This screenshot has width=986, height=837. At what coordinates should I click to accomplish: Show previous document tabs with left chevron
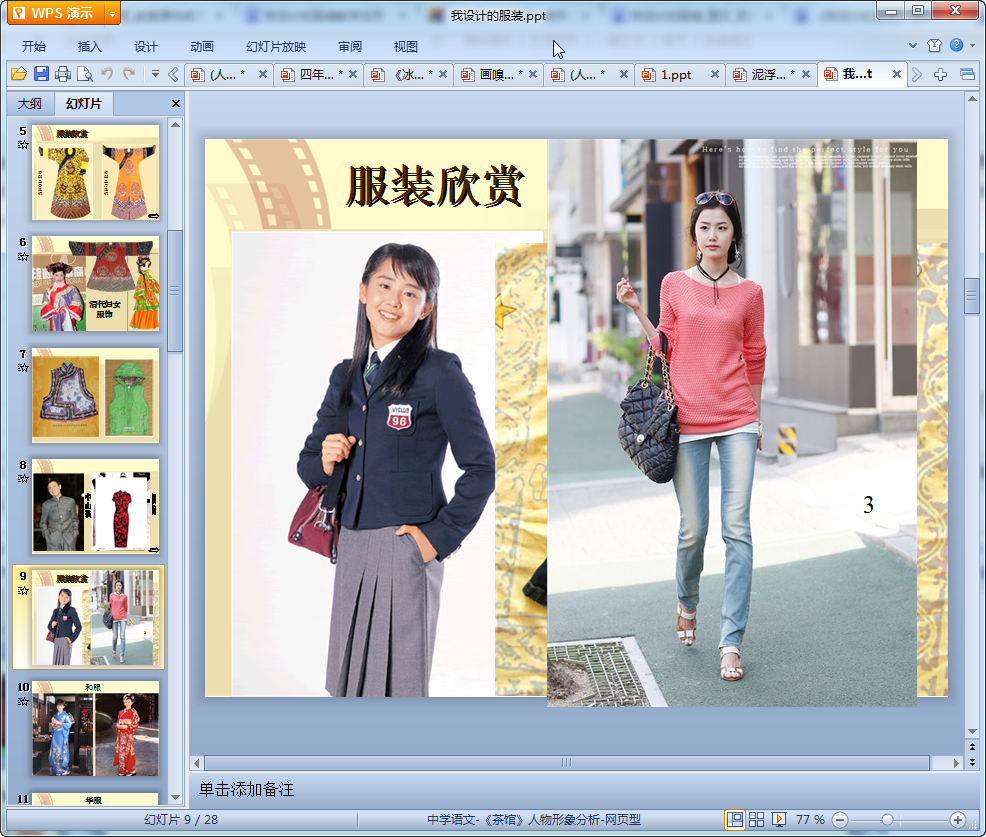click(x=174, y=75)
